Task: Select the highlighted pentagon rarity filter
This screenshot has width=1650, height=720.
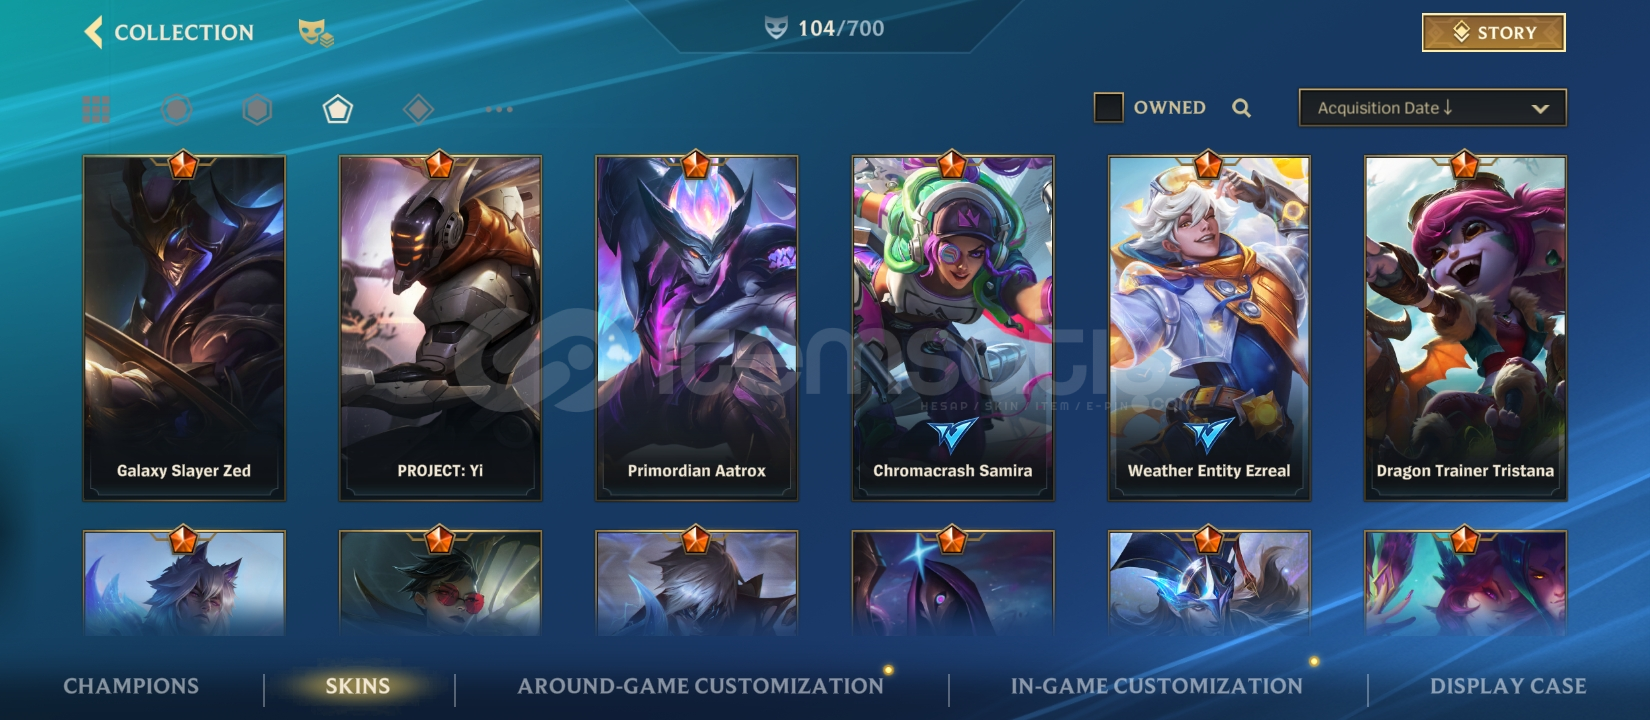Action: click(338, 109)
